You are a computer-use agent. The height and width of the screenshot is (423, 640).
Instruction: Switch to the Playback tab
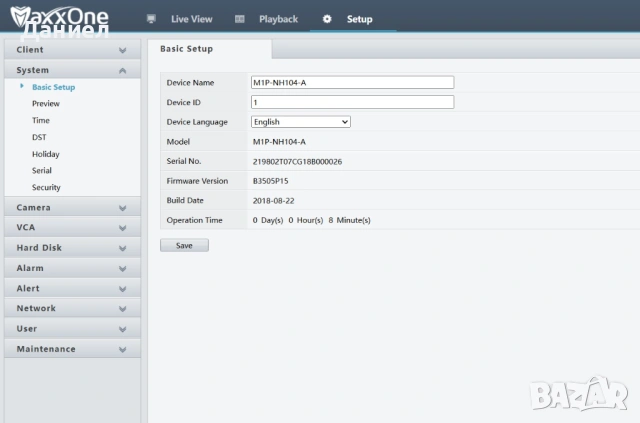click(278, 19)
